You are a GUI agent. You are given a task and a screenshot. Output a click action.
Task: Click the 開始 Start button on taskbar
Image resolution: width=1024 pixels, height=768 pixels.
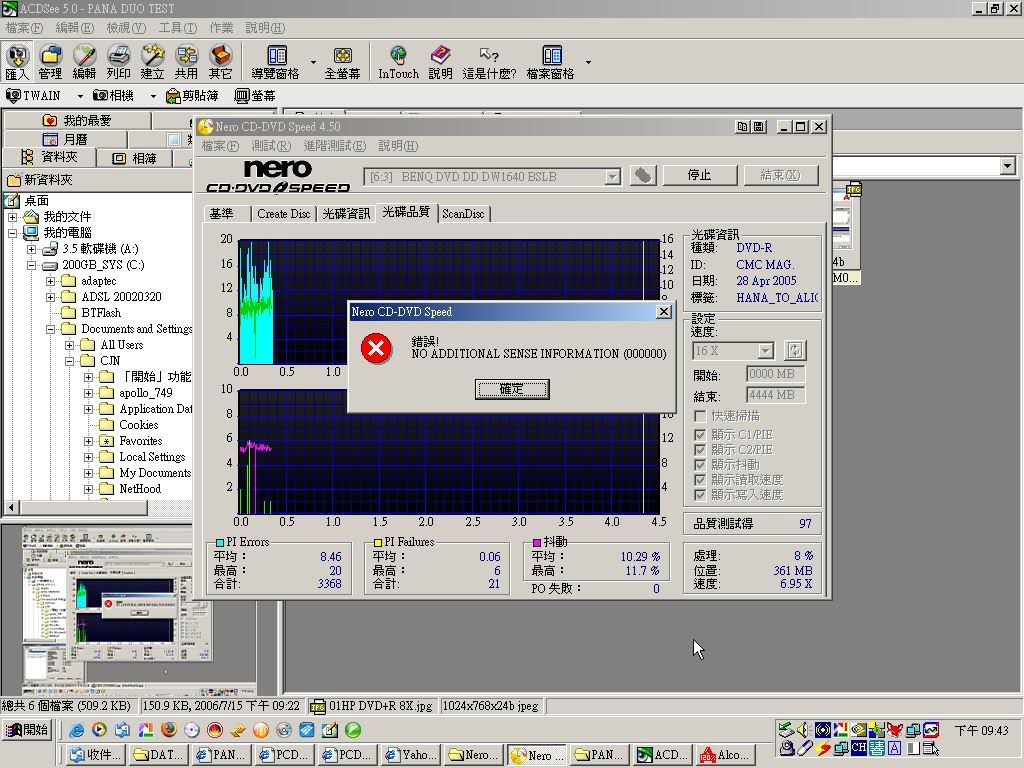(27, 730)
